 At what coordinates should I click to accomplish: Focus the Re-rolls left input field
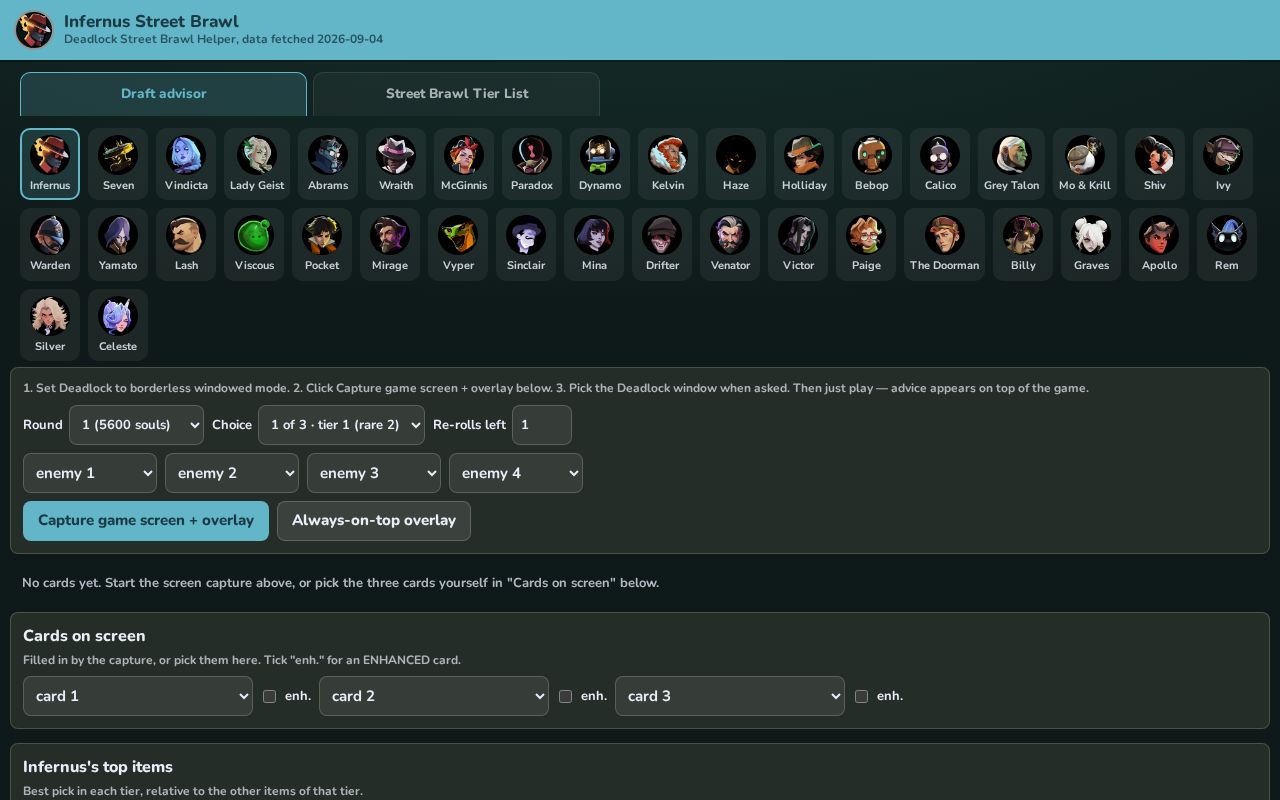pos(542,425)
